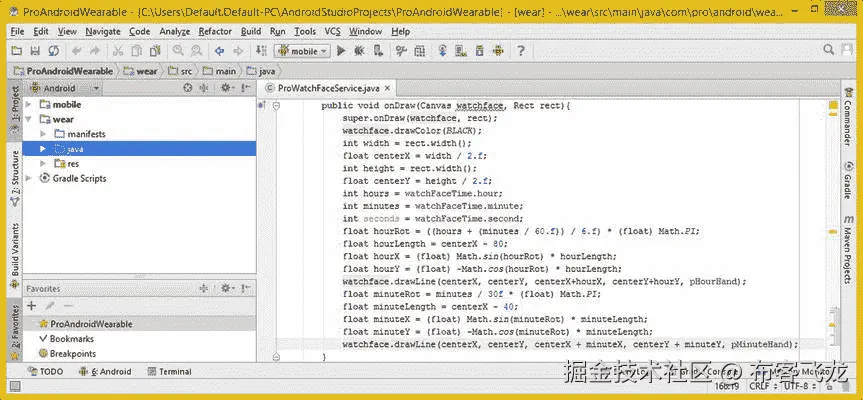863x400 pixels.
Task: Open the Analyze menu
Action: [x=174, y=31]
